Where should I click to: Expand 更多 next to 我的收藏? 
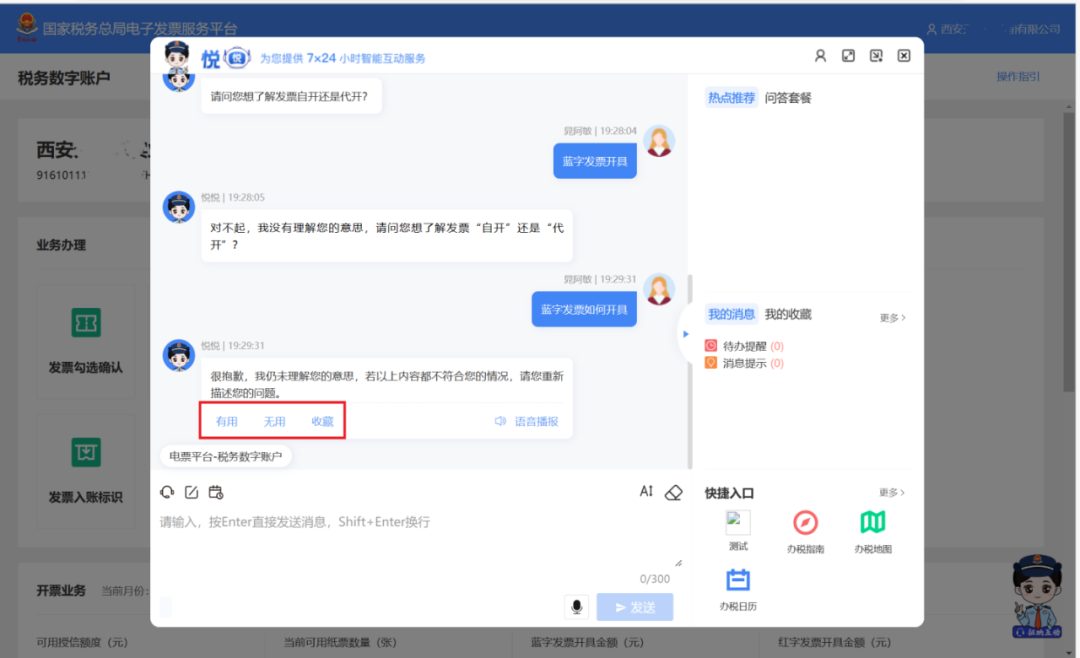(892, 318)
